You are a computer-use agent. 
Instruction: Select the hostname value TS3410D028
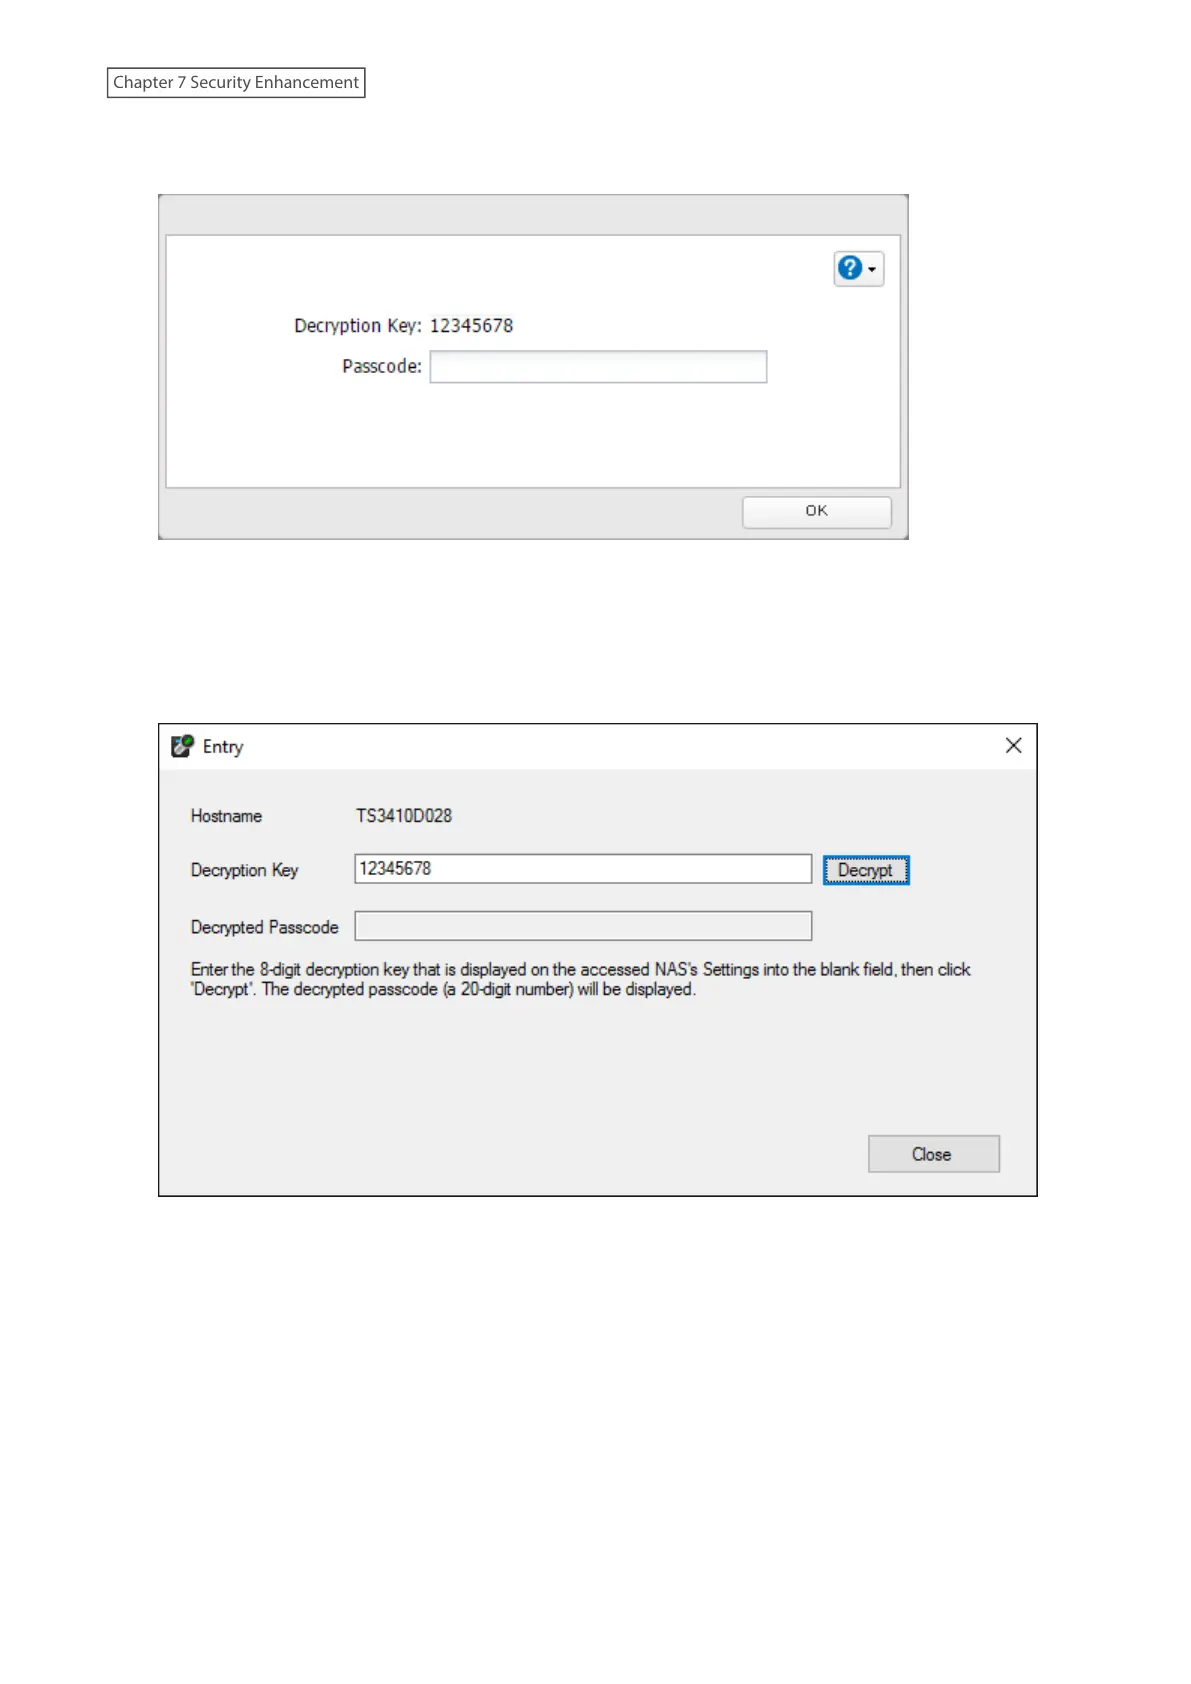404,816
